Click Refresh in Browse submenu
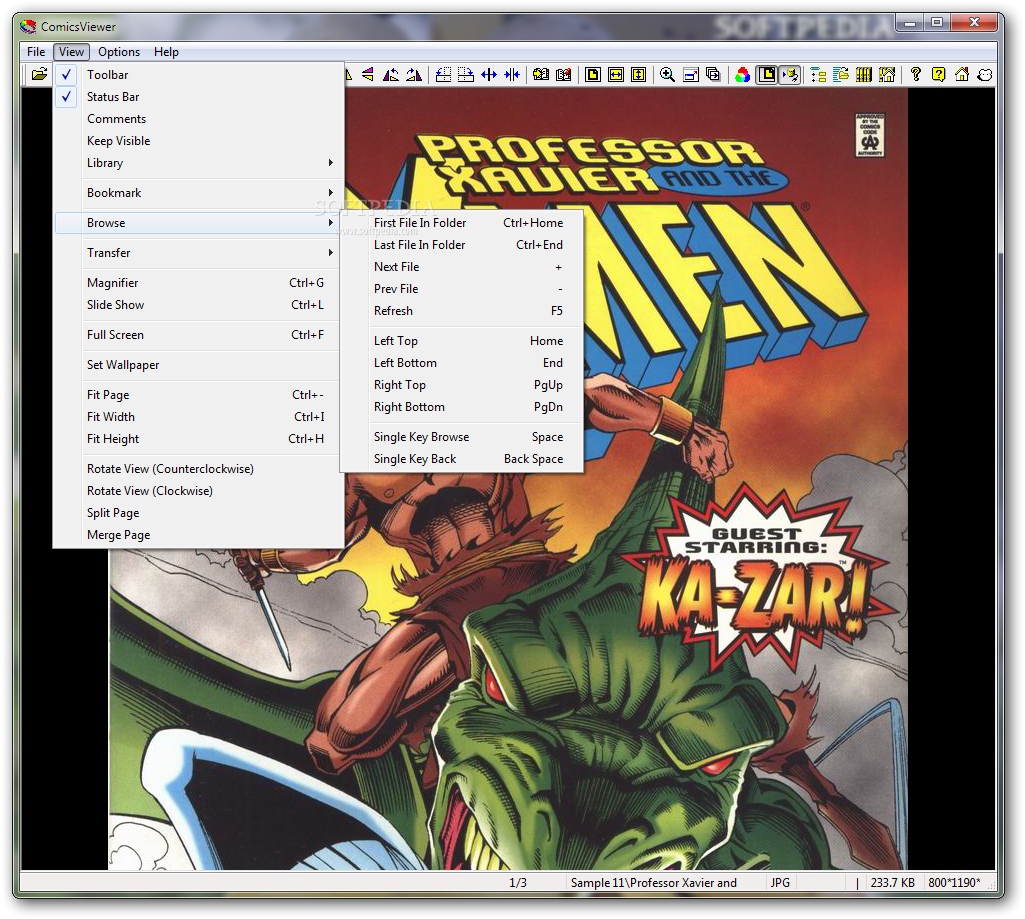Viewport: 1025px width, 919px height. click(462, 311)
